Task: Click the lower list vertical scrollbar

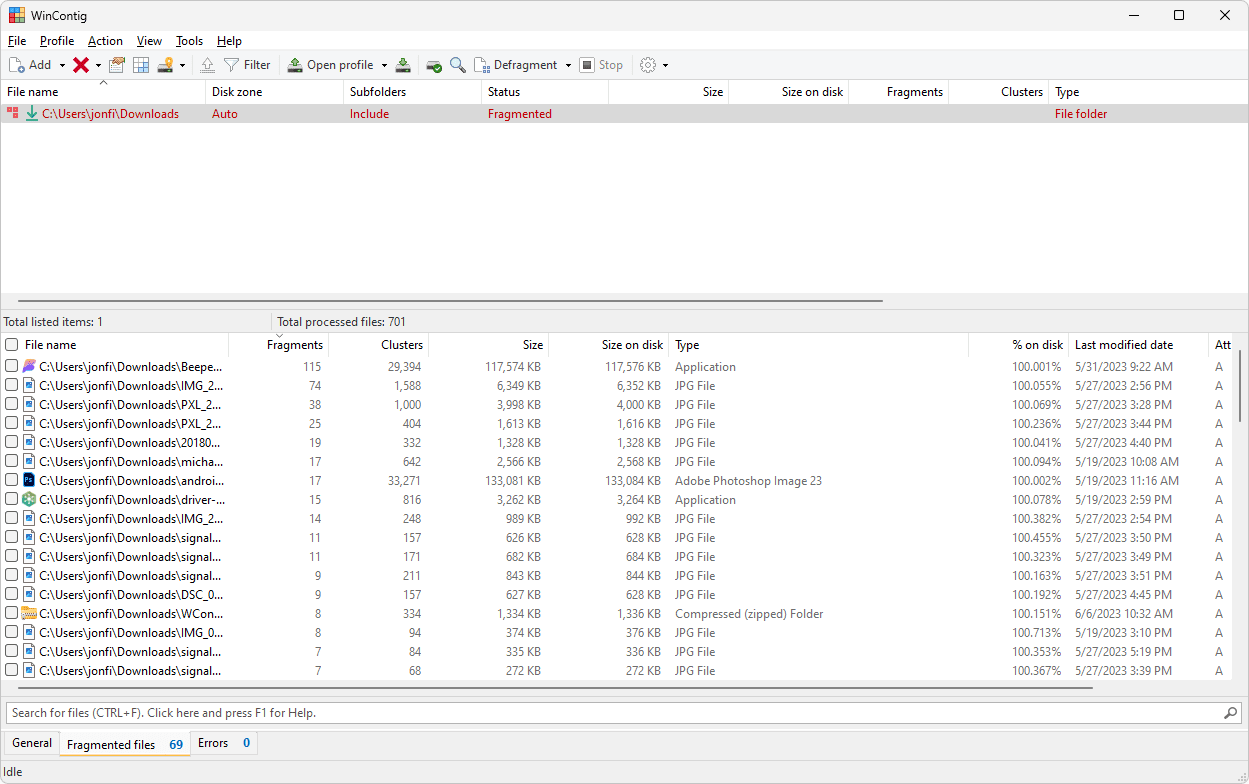Action: coord(1242,385)
